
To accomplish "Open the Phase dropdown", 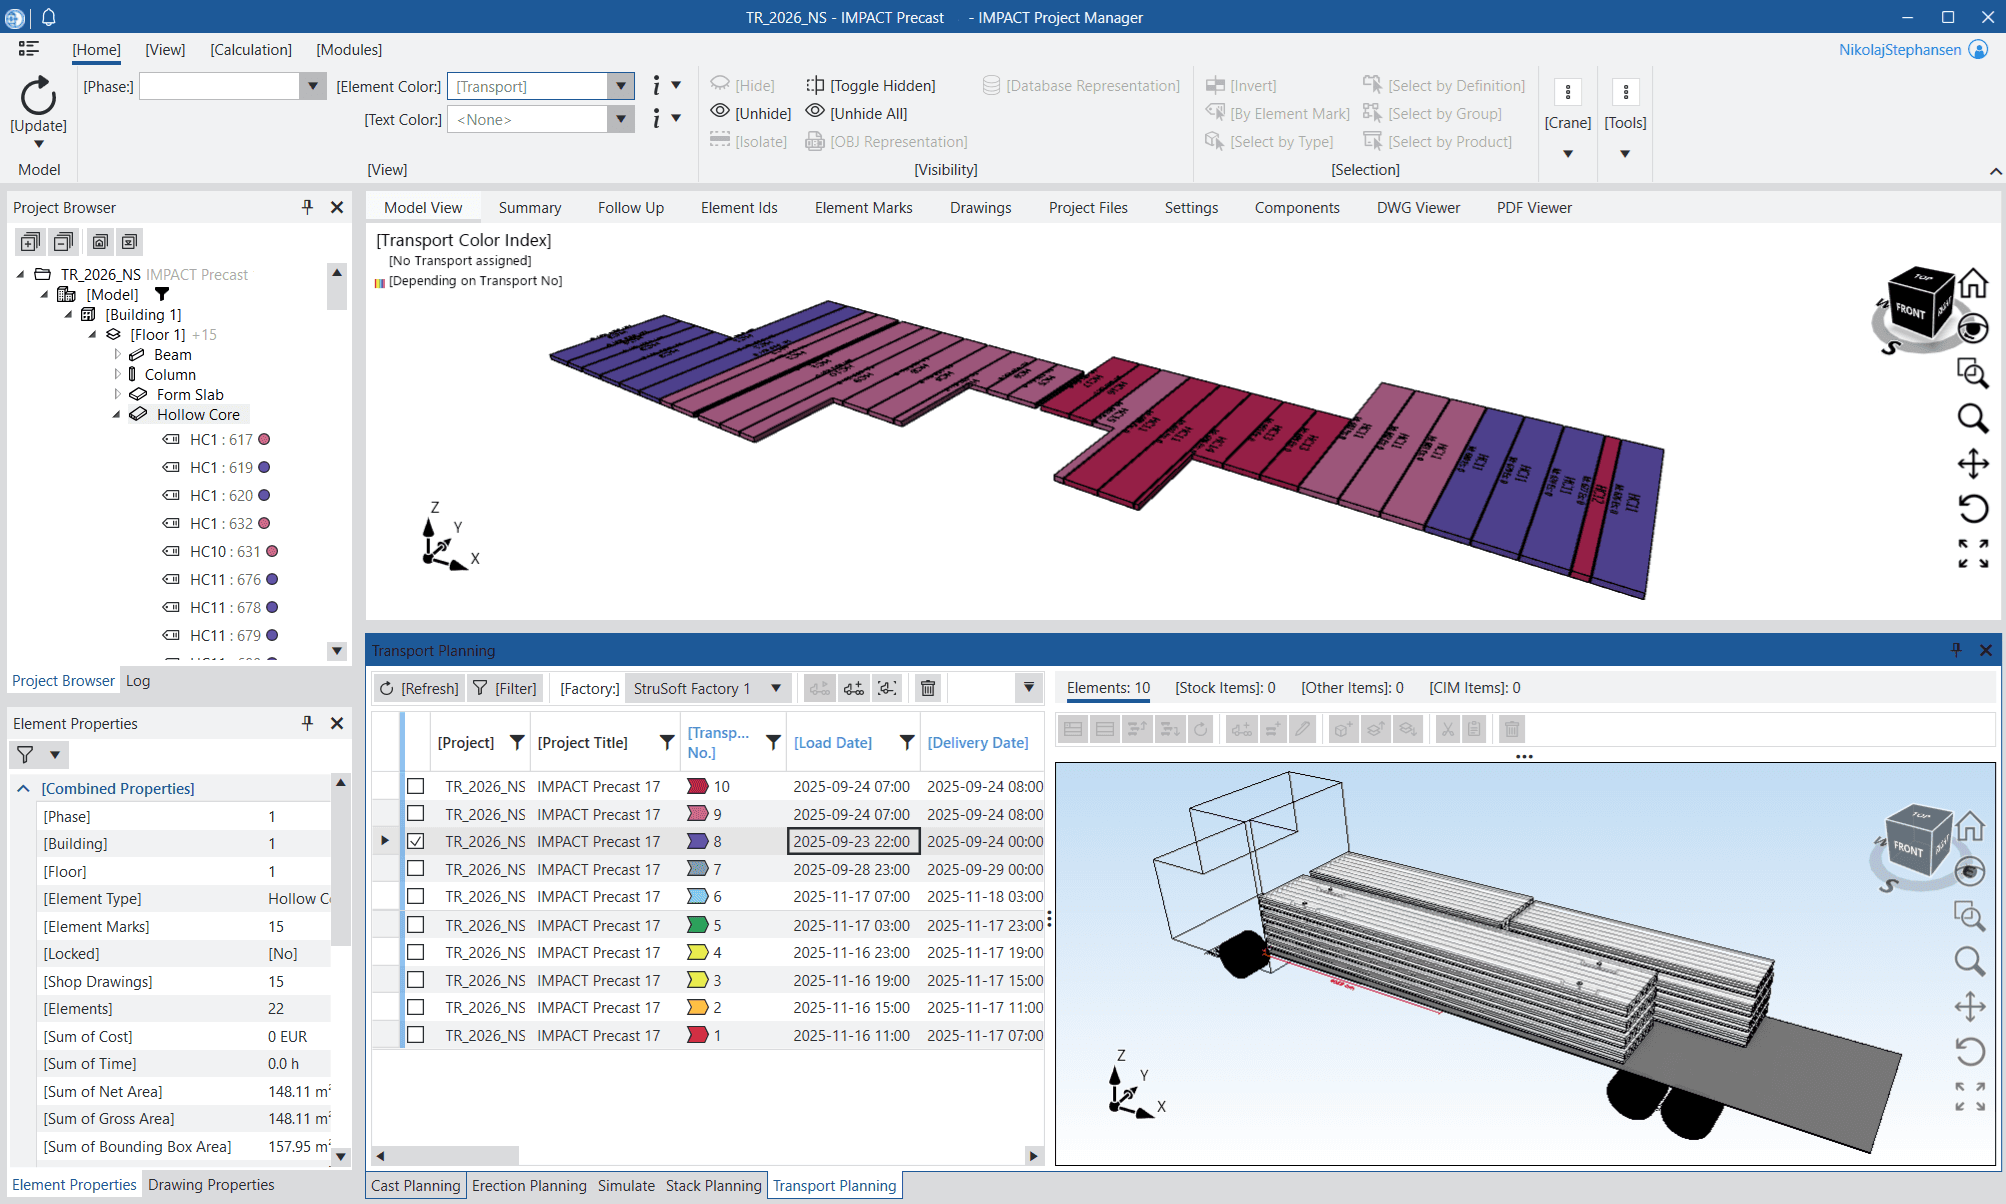I will (313, 86).
